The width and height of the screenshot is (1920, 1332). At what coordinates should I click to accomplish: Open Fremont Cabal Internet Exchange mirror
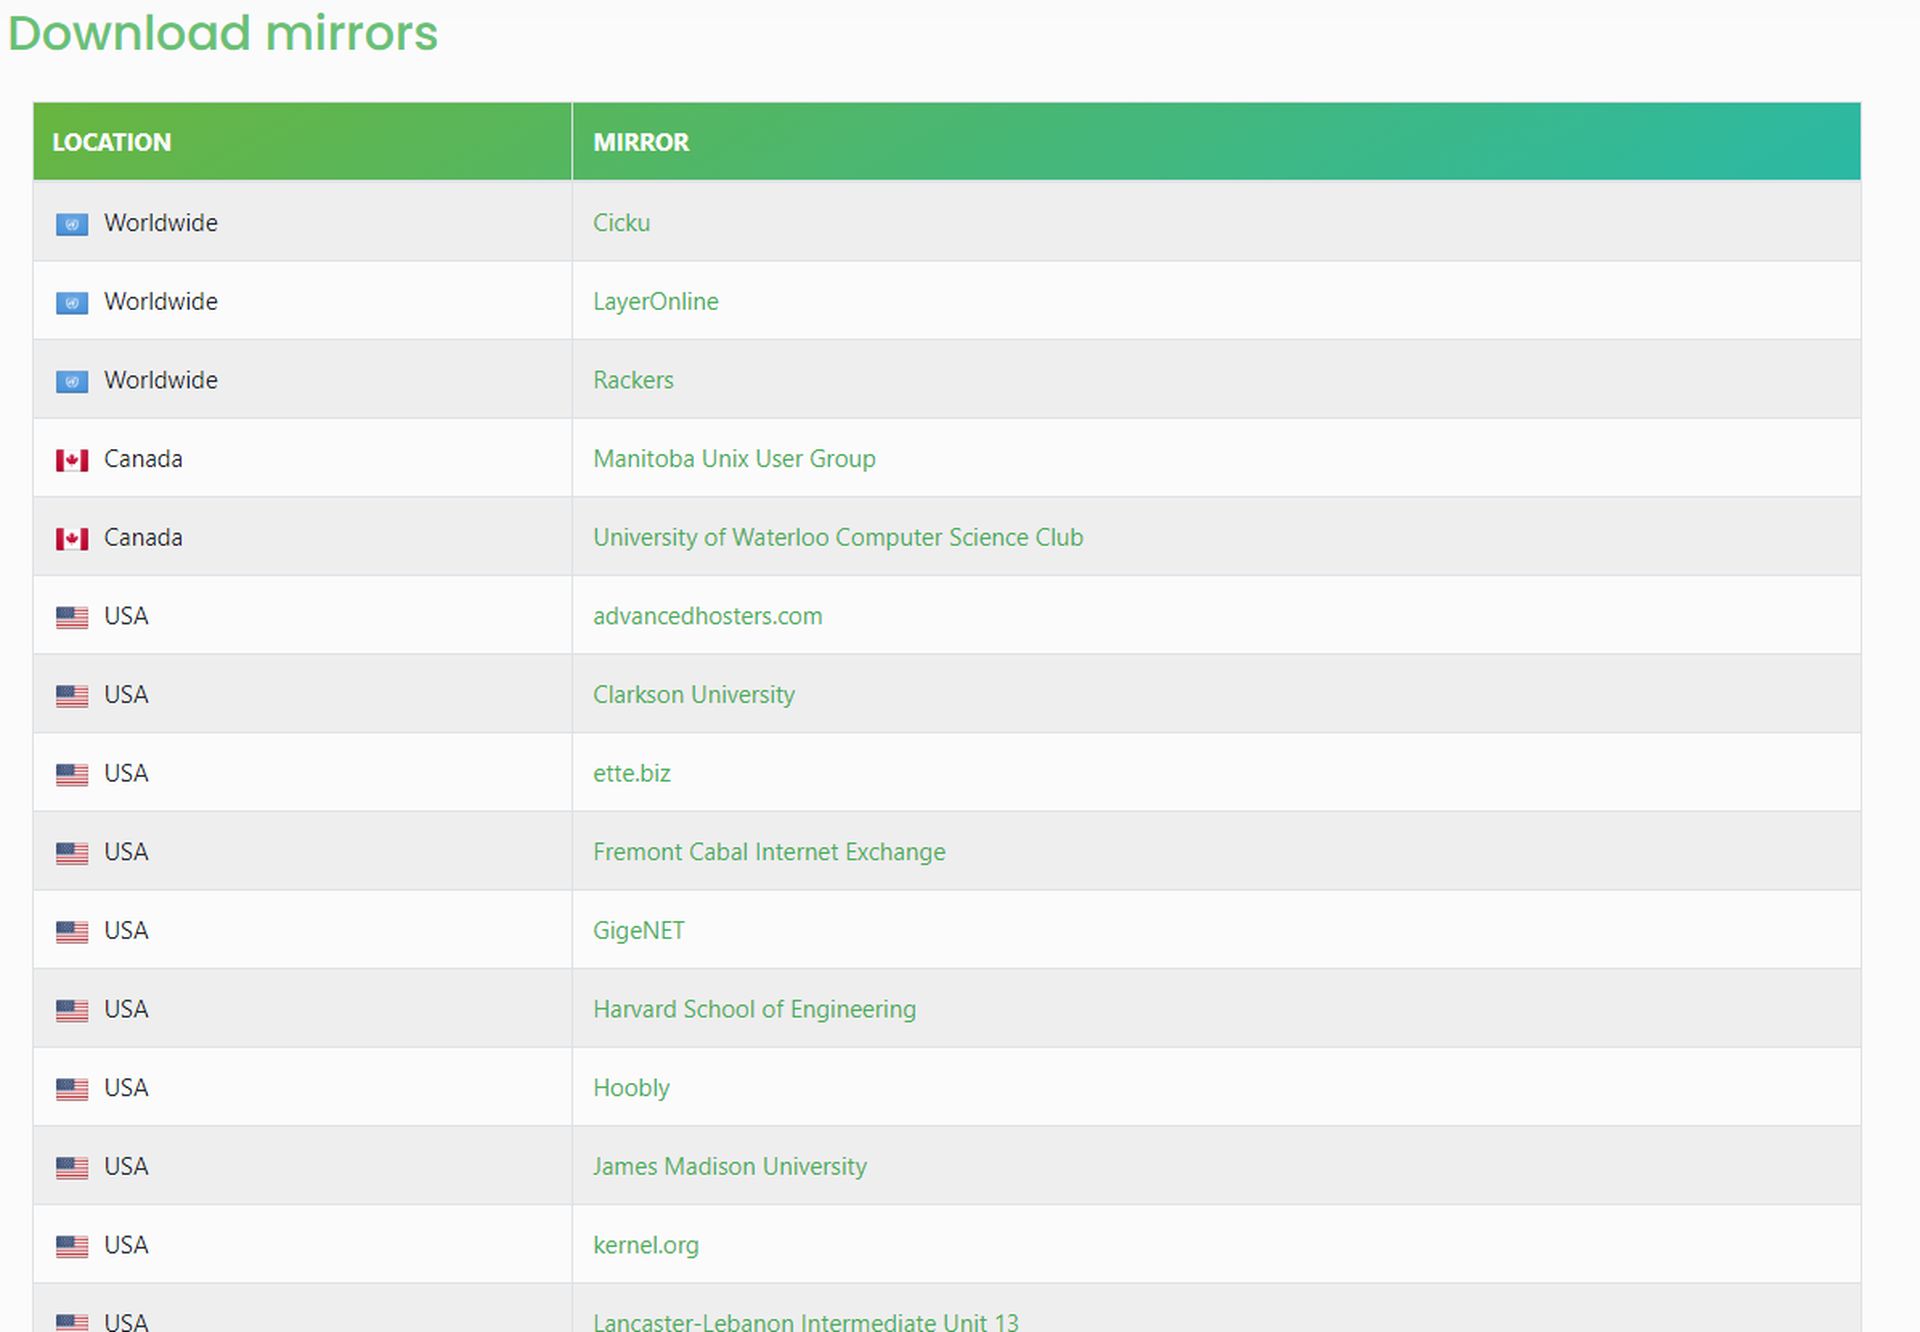[769, 852]
